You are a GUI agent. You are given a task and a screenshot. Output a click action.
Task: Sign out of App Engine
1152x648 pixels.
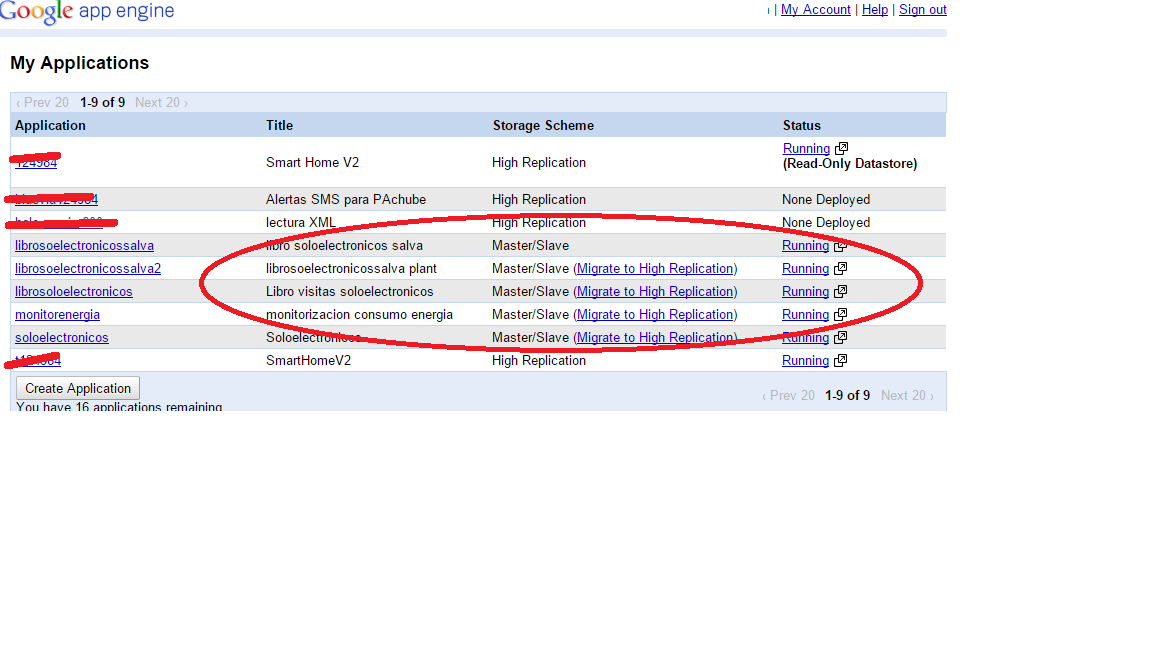[x=922, y=10]
